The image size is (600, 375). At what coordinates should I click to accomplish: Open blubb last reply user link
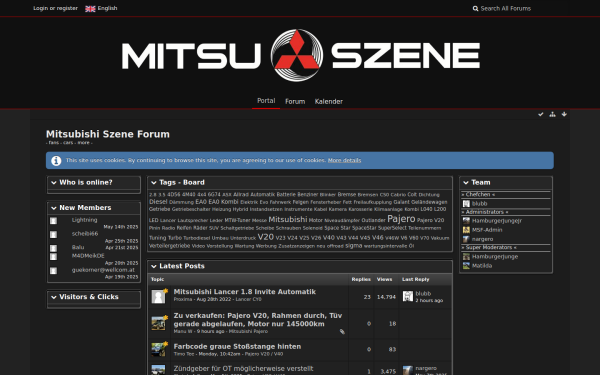(x=423, y=293)
